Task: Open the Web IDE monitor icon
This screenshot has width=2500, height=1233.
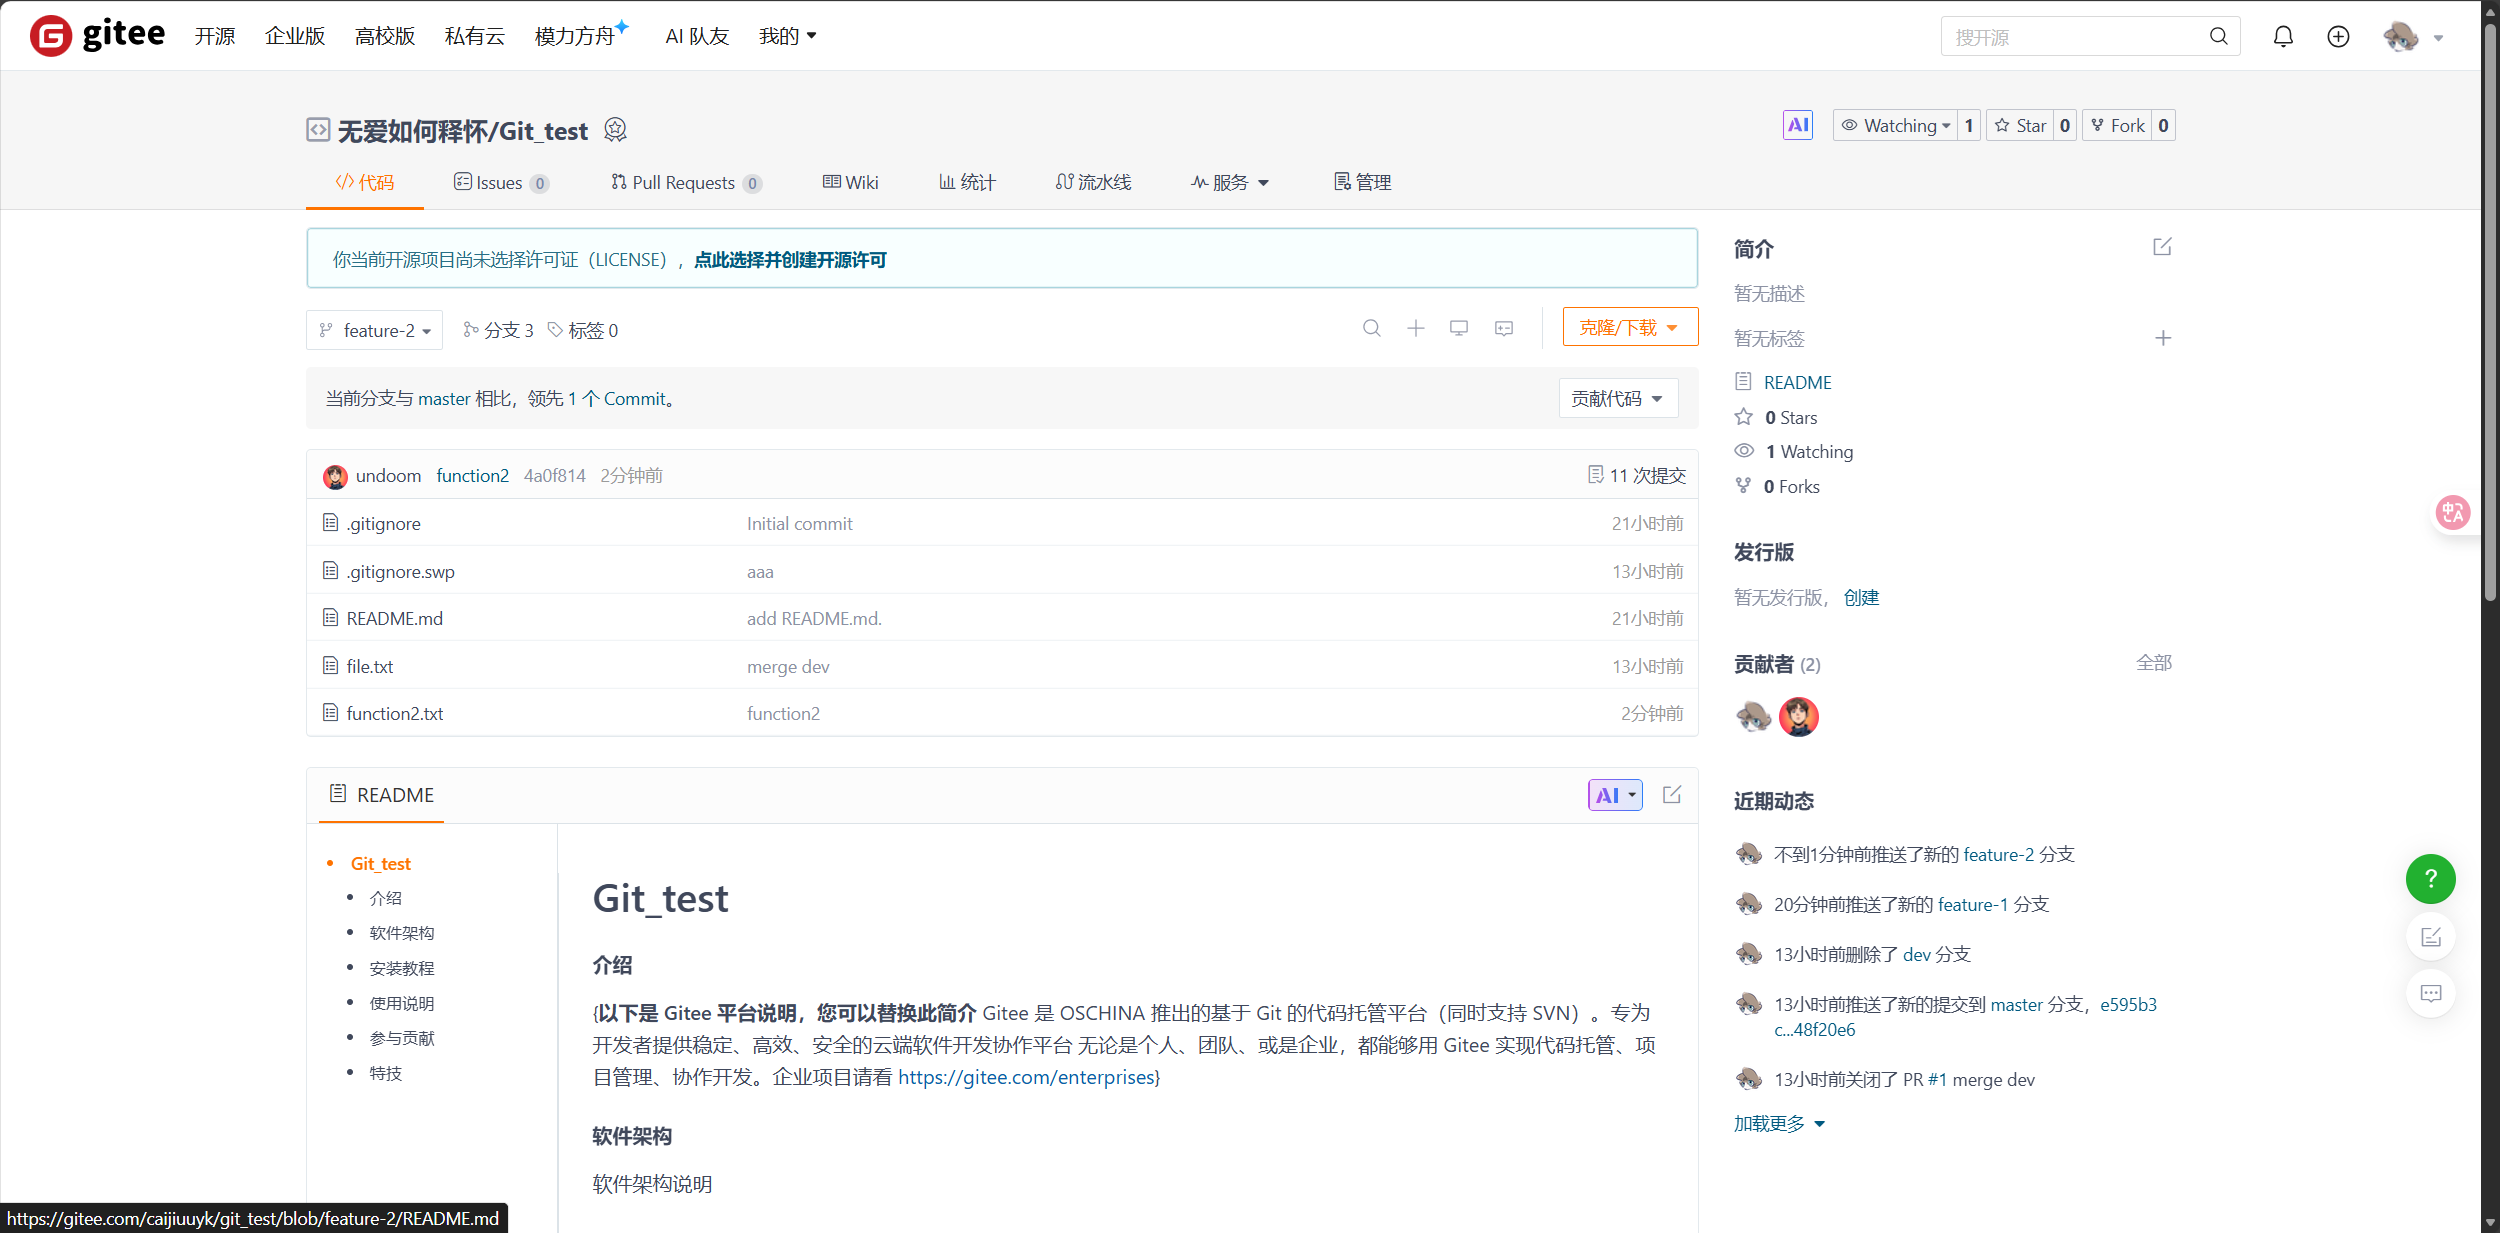Action: tap(1459, 328)
